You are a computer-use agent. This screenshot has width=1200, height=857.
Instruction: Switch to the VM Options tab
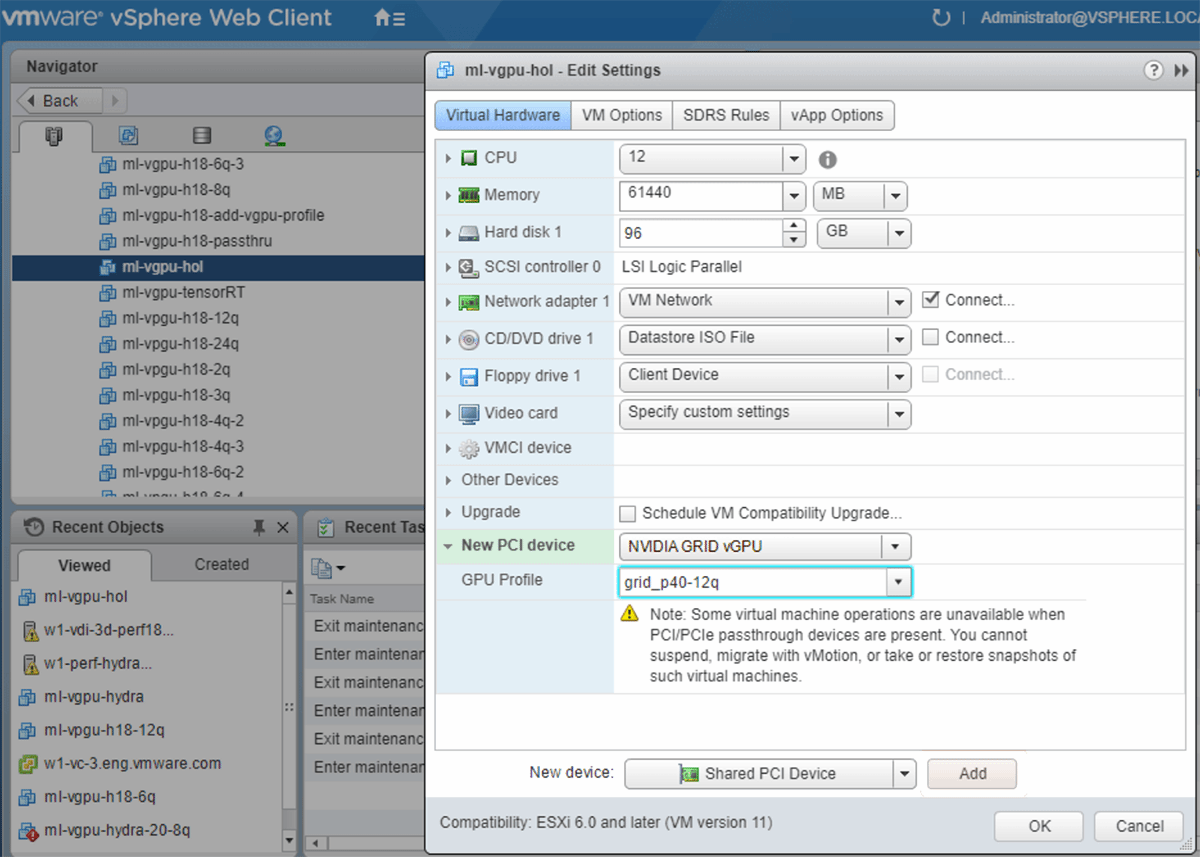[621, 115]
